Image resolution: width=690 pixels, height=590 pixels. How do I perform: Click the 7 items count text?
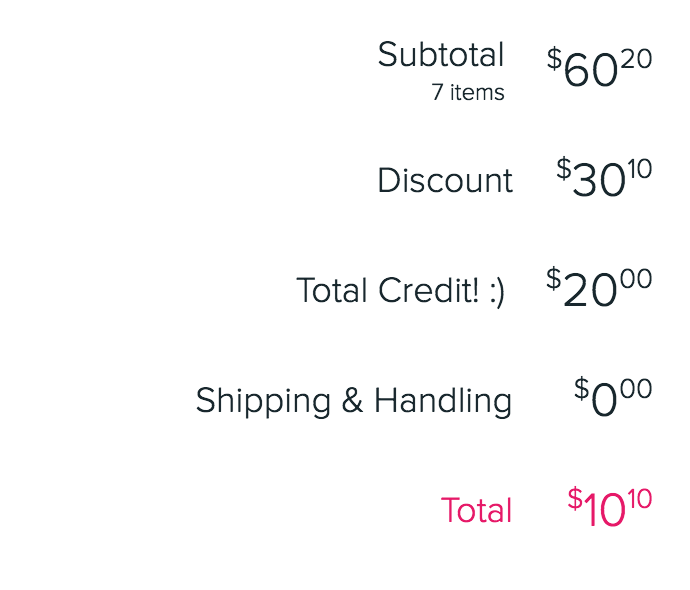(468, 92)
